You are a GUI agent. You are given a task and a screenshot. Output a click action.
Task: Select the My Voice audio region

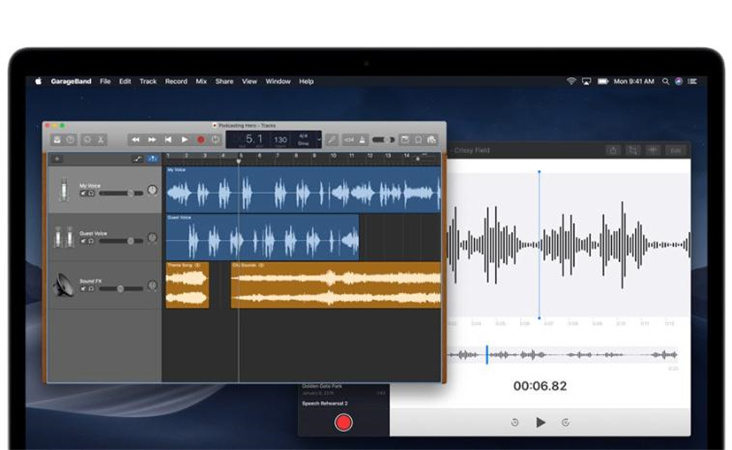tap(303, 190)
